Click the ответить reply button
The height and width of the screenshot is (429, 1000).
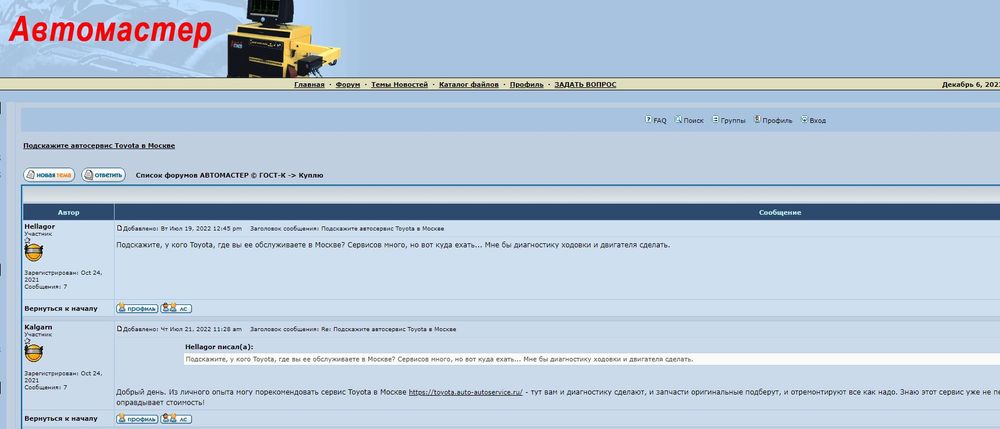click(x=103, y=175)
